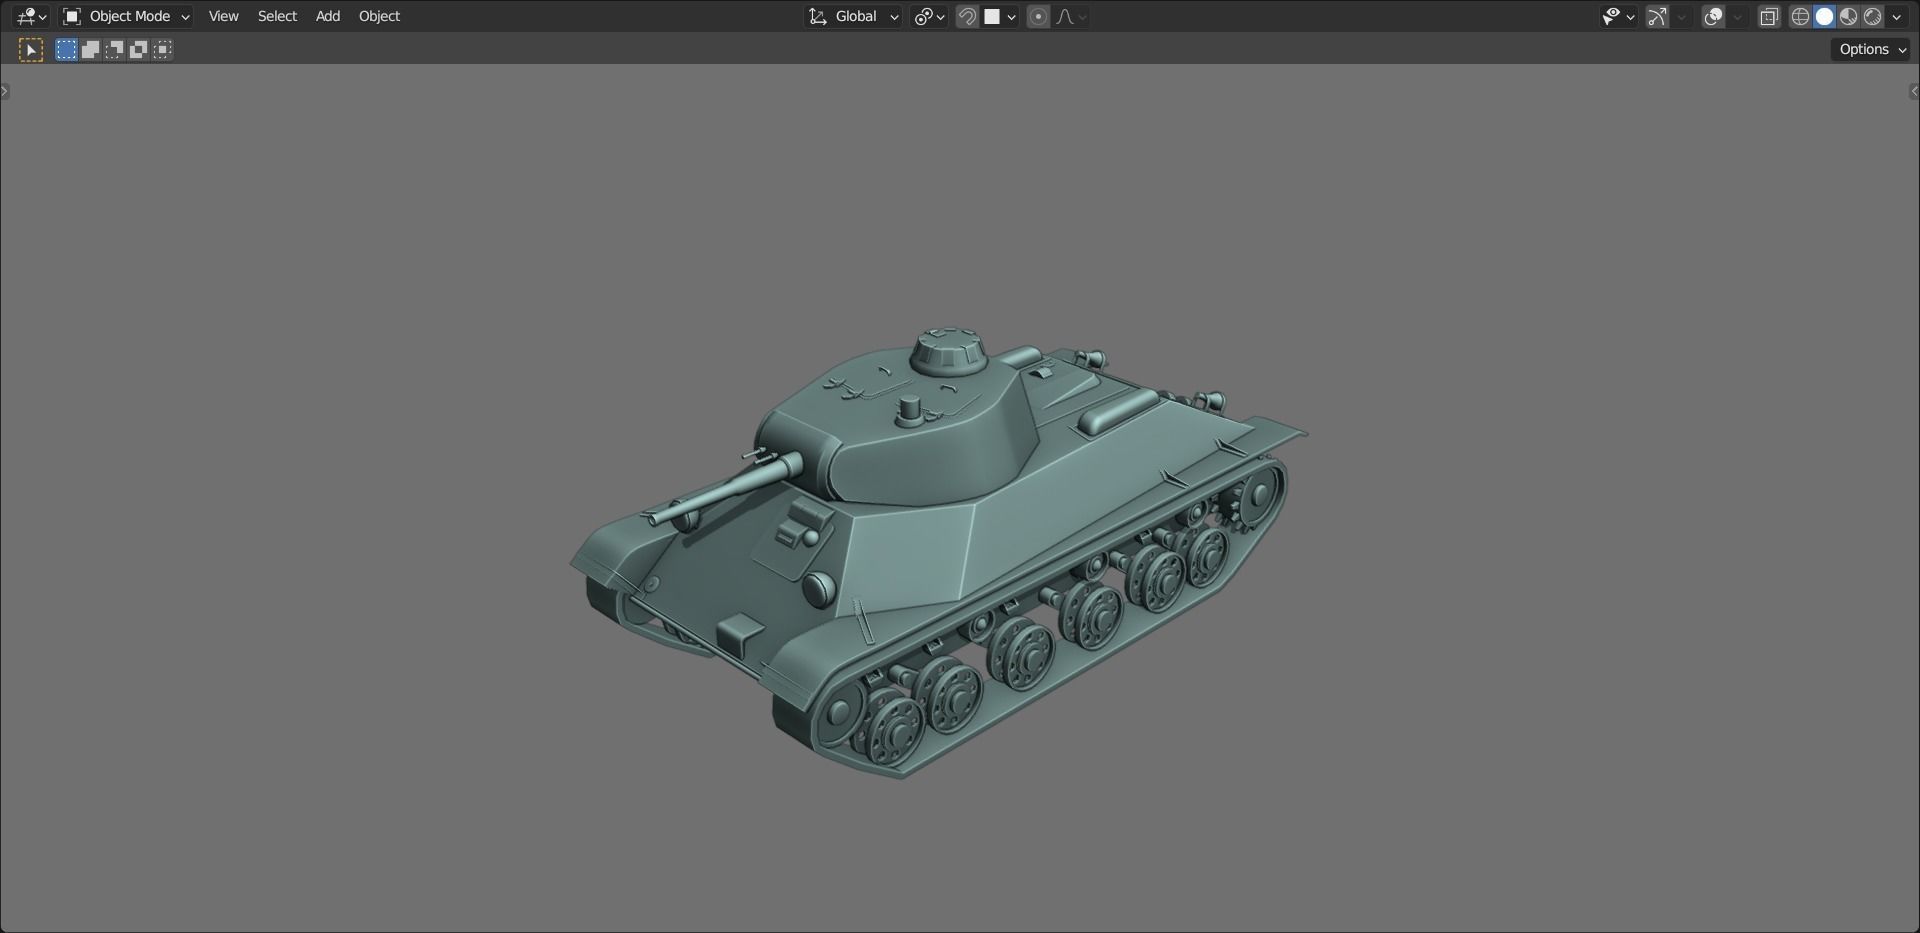Choose Intersect with selection mode

point(162,50)
